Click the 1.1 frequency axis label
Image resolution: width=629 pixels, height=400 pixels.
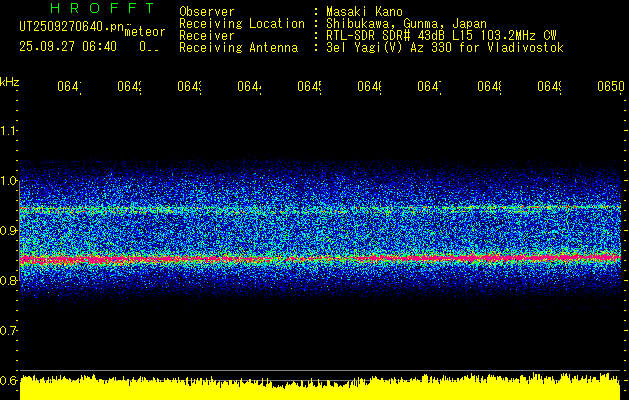point(8,131)
